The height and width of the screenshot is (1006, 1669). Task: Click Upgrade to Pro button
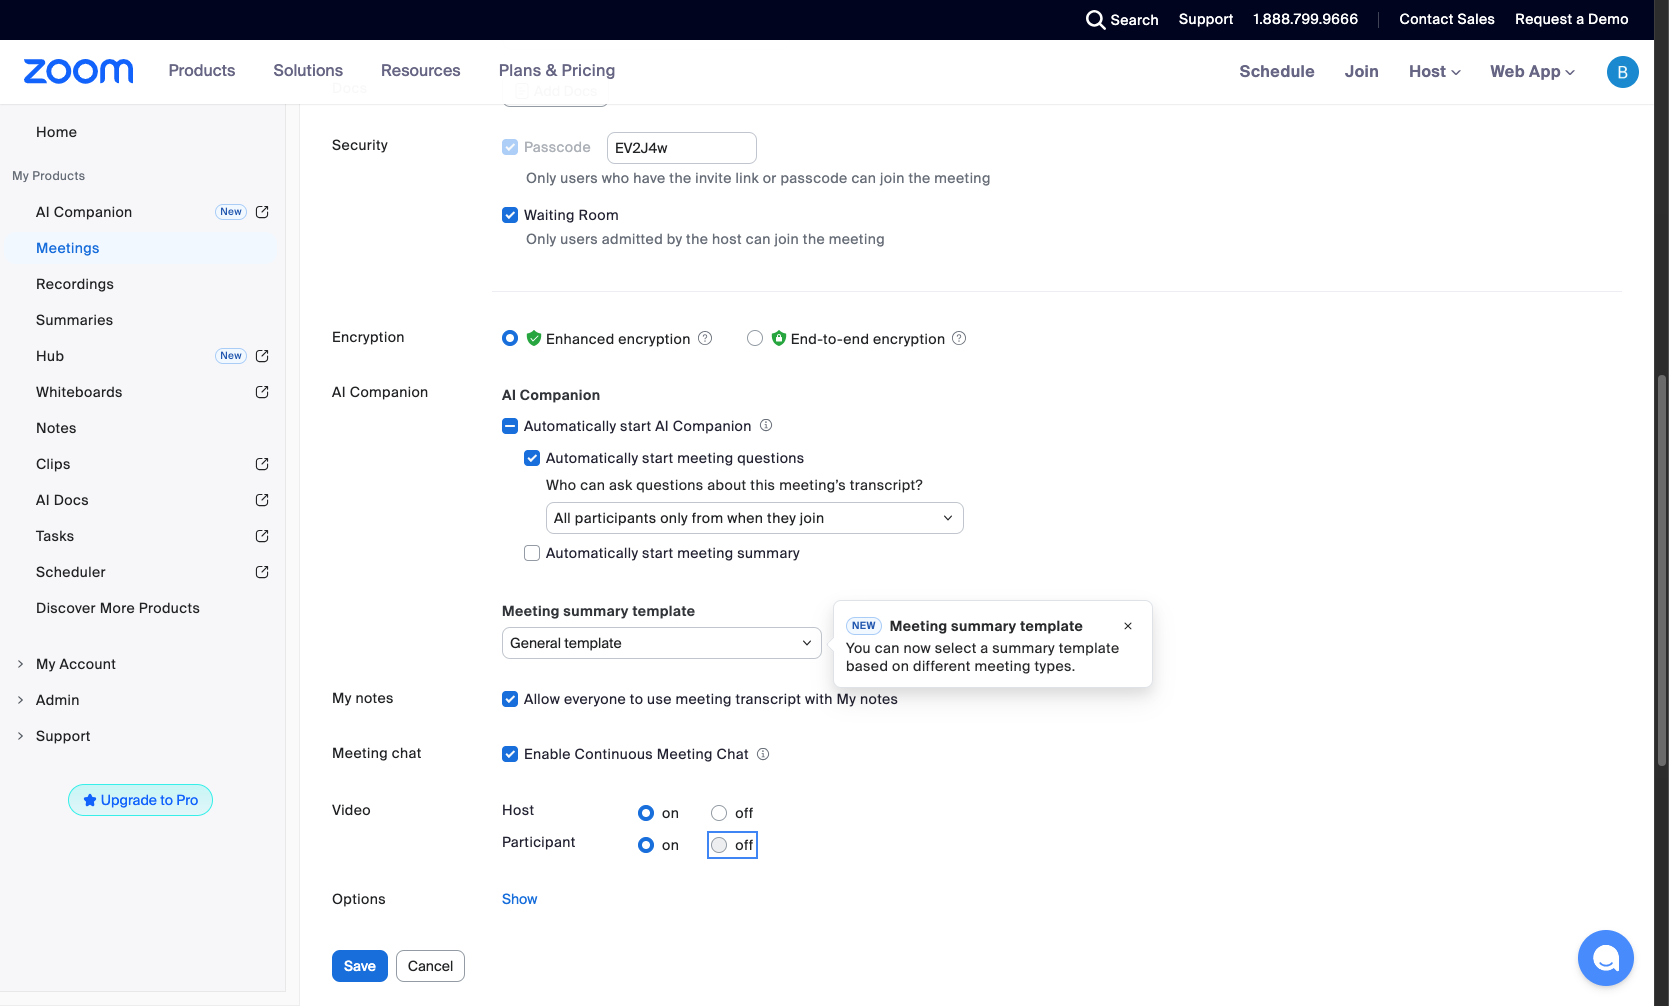pos(140,800)
